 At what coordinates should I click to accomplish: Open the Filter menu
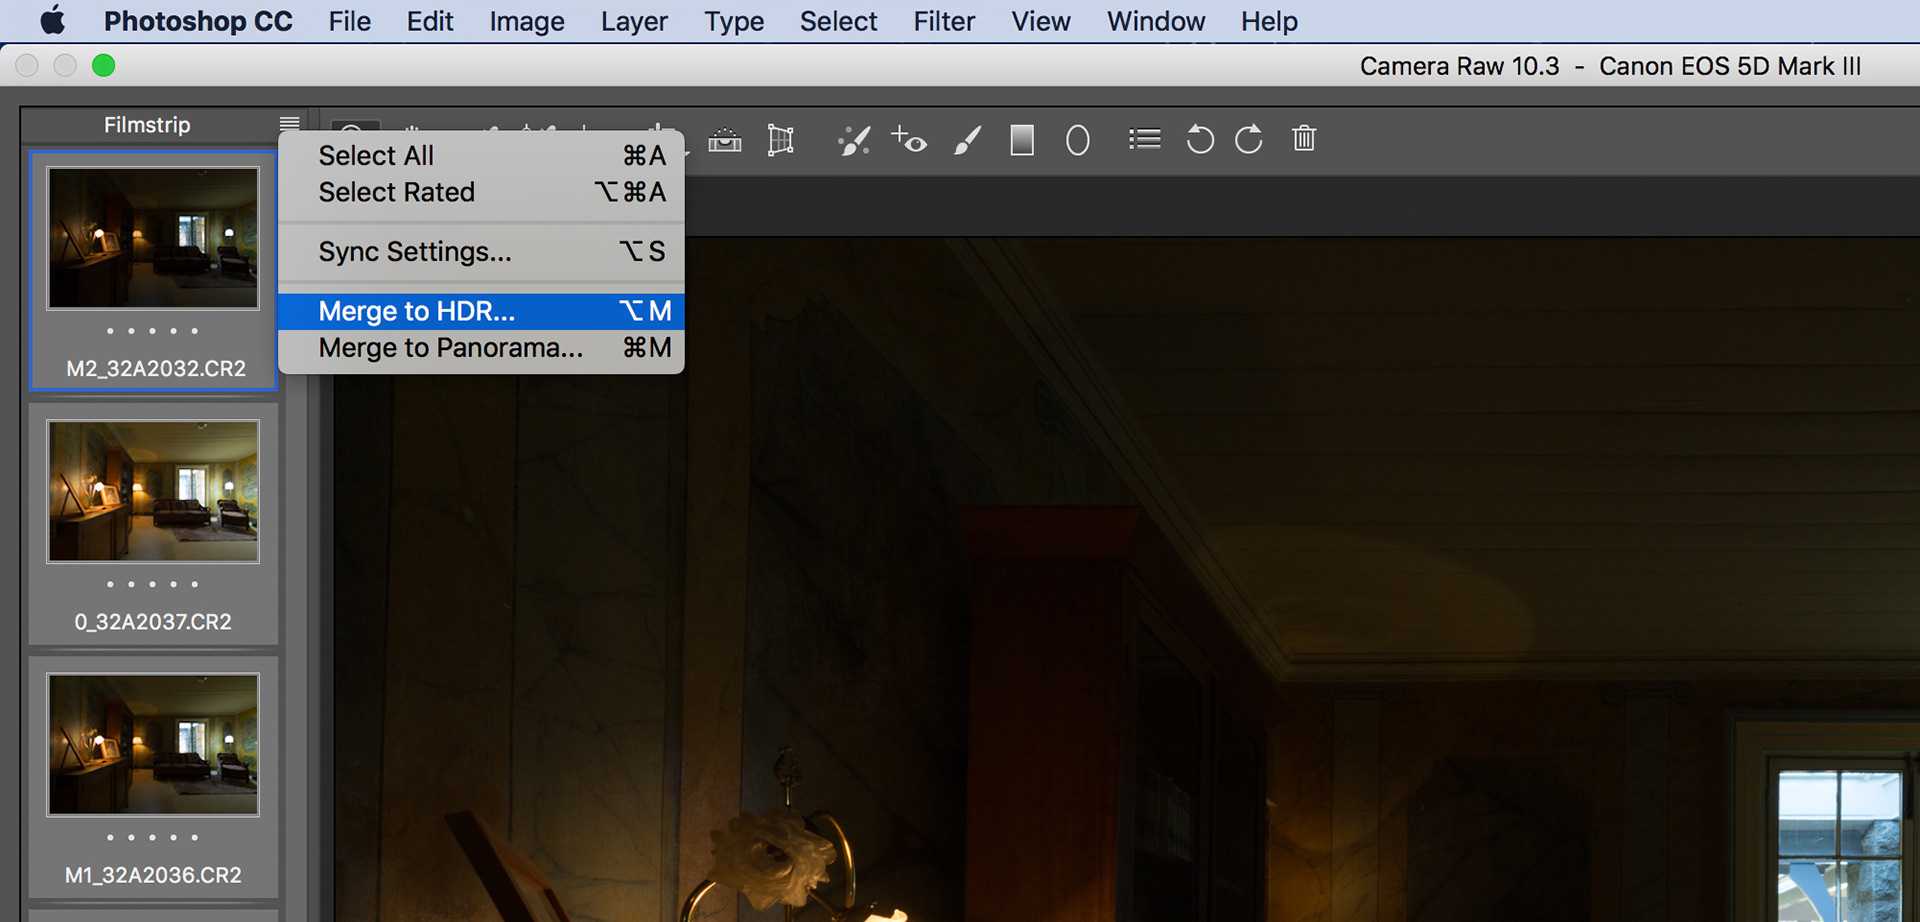pos(944,21)
